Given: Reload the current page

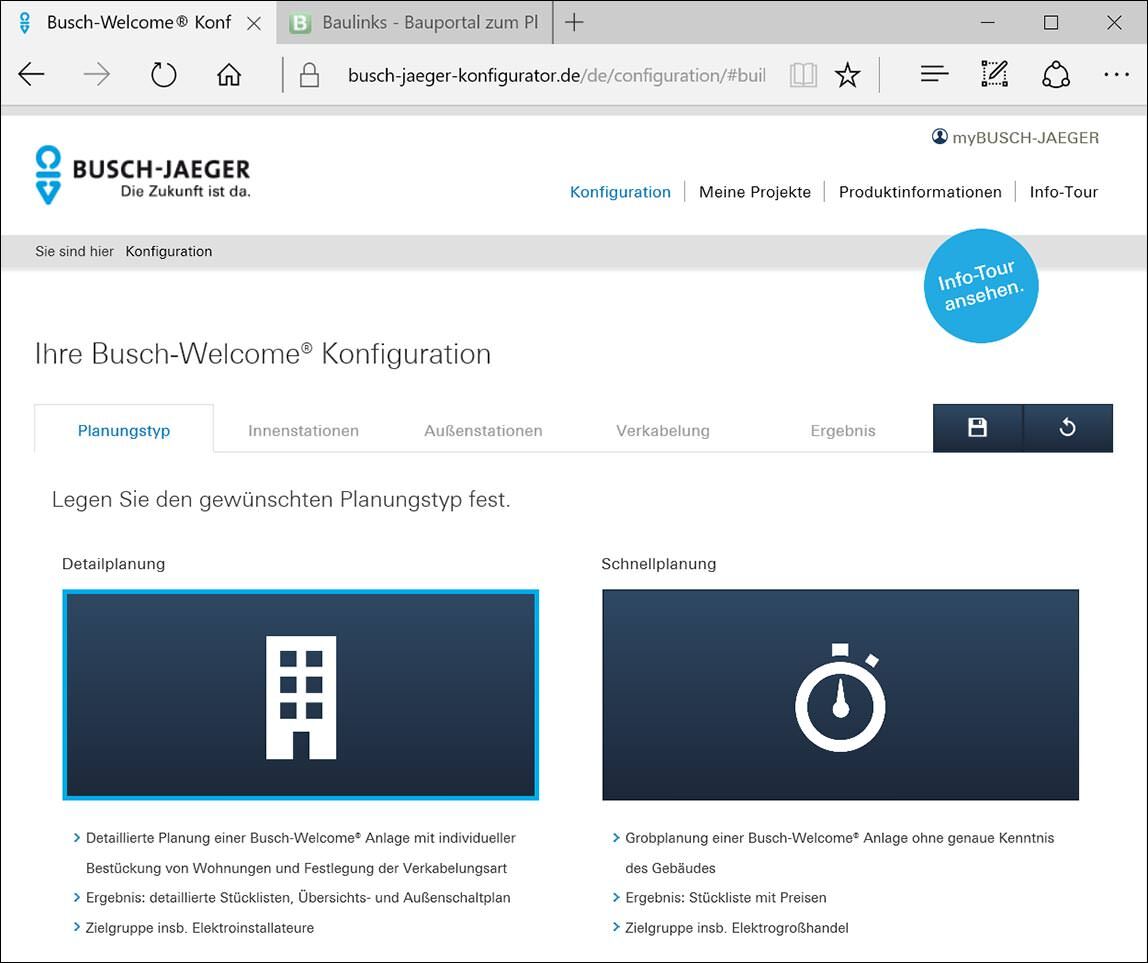Looking at the screenshot, I should 163,75.
